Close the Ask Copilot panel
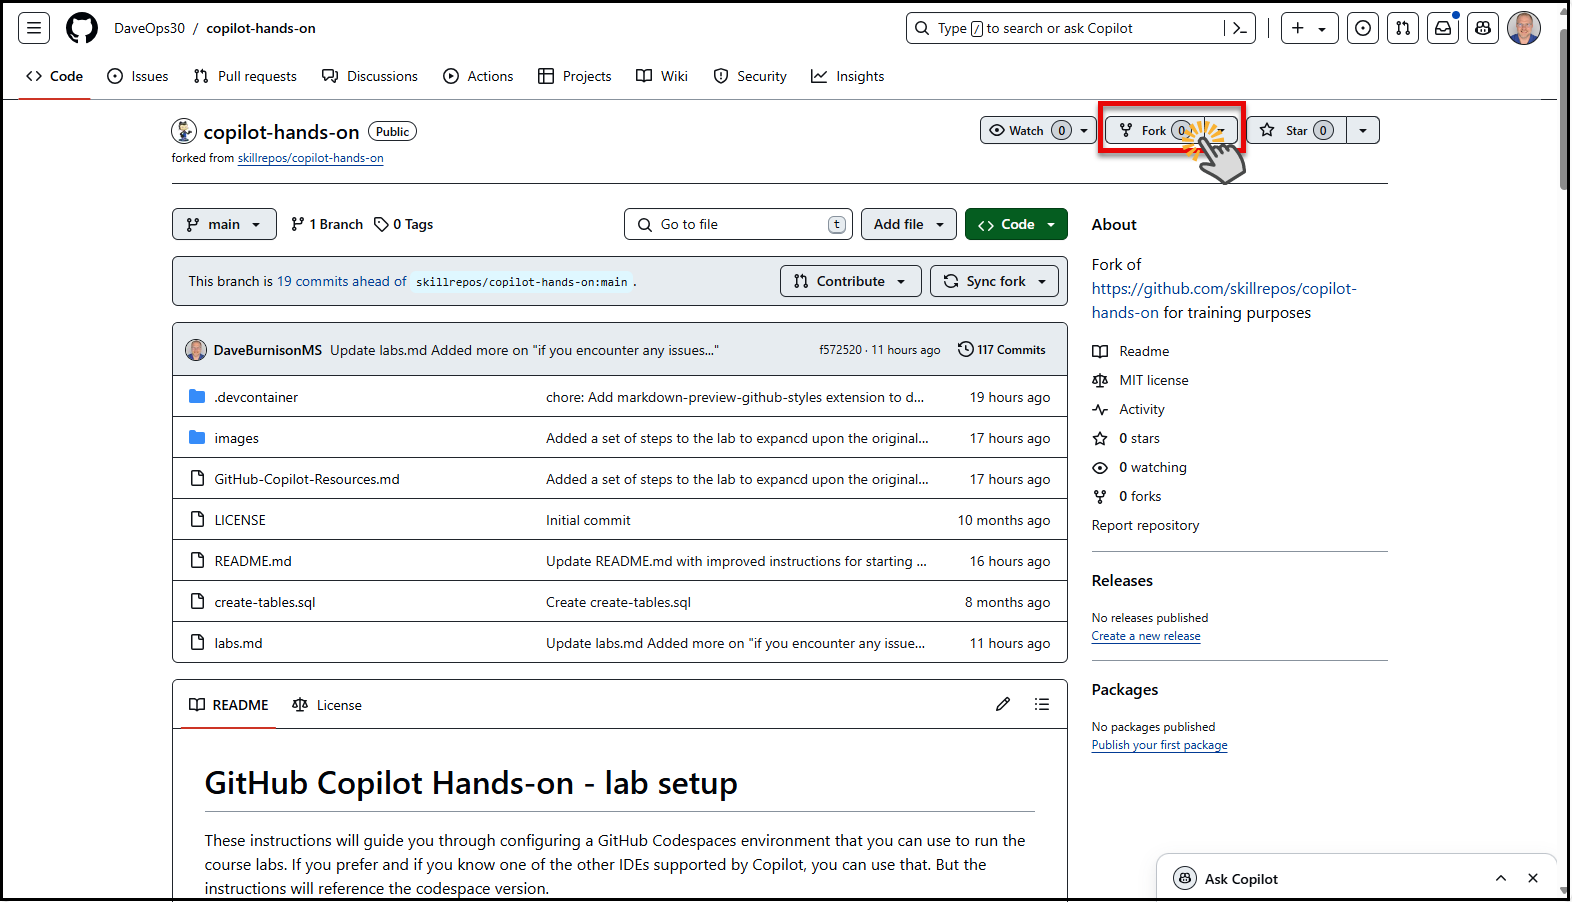This screenshot has height=902, width=1572. click(x=1533, y=878)
